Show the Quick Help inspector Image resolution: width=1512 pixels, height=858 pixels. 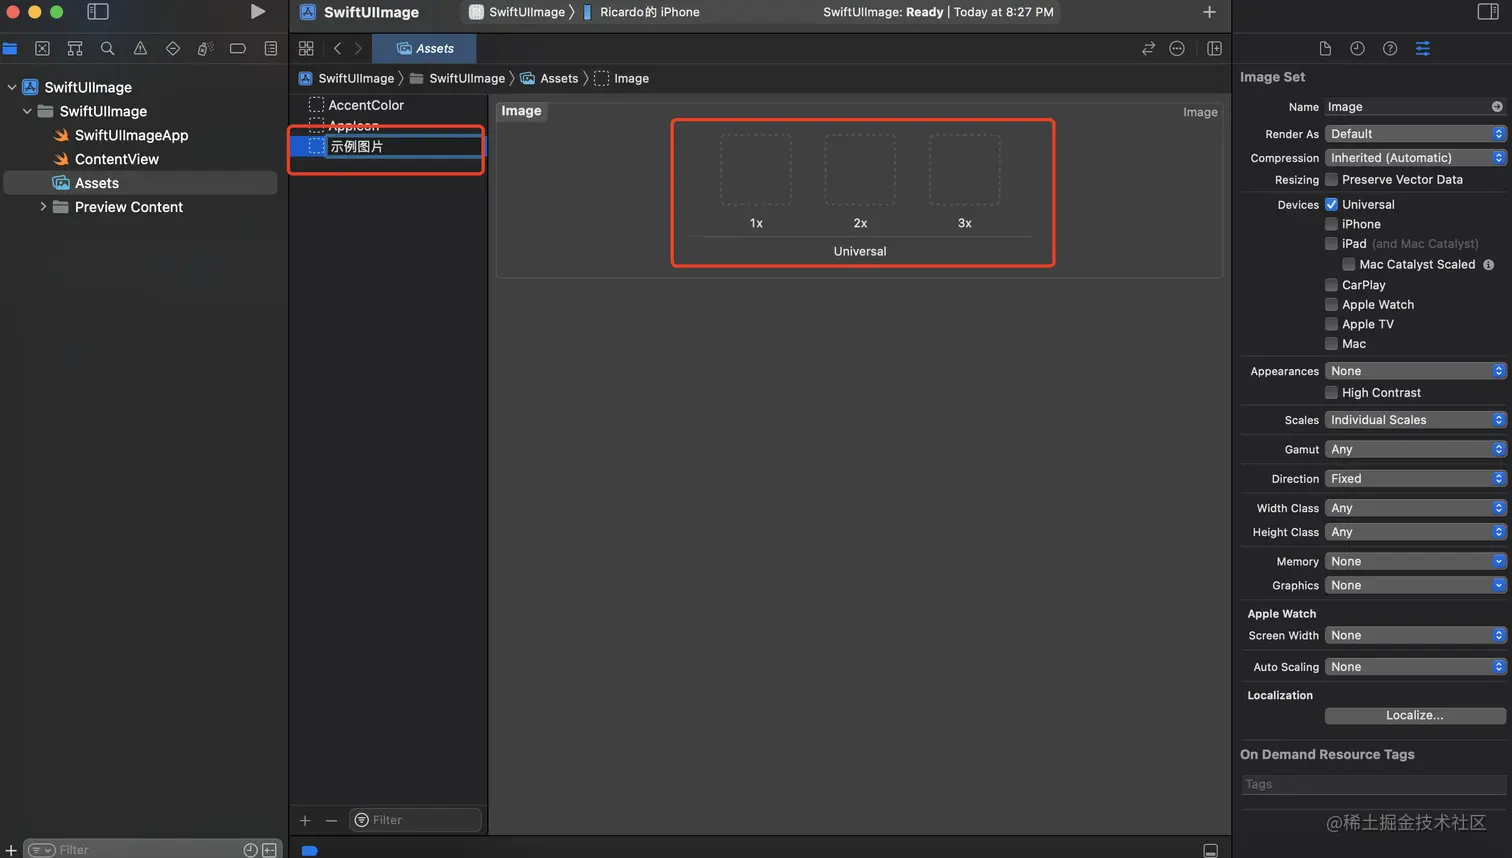tap(1390, 48)
